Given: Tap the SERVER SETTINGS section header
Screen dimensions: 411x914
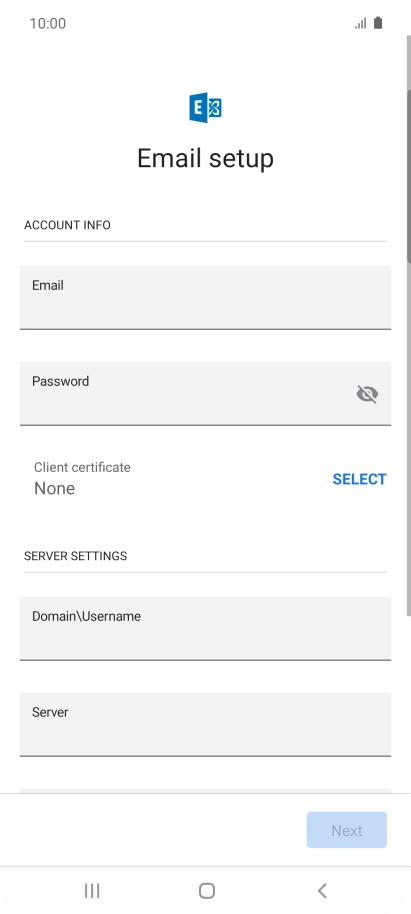Looking at the screenshot, I should (x=75, y=556).
